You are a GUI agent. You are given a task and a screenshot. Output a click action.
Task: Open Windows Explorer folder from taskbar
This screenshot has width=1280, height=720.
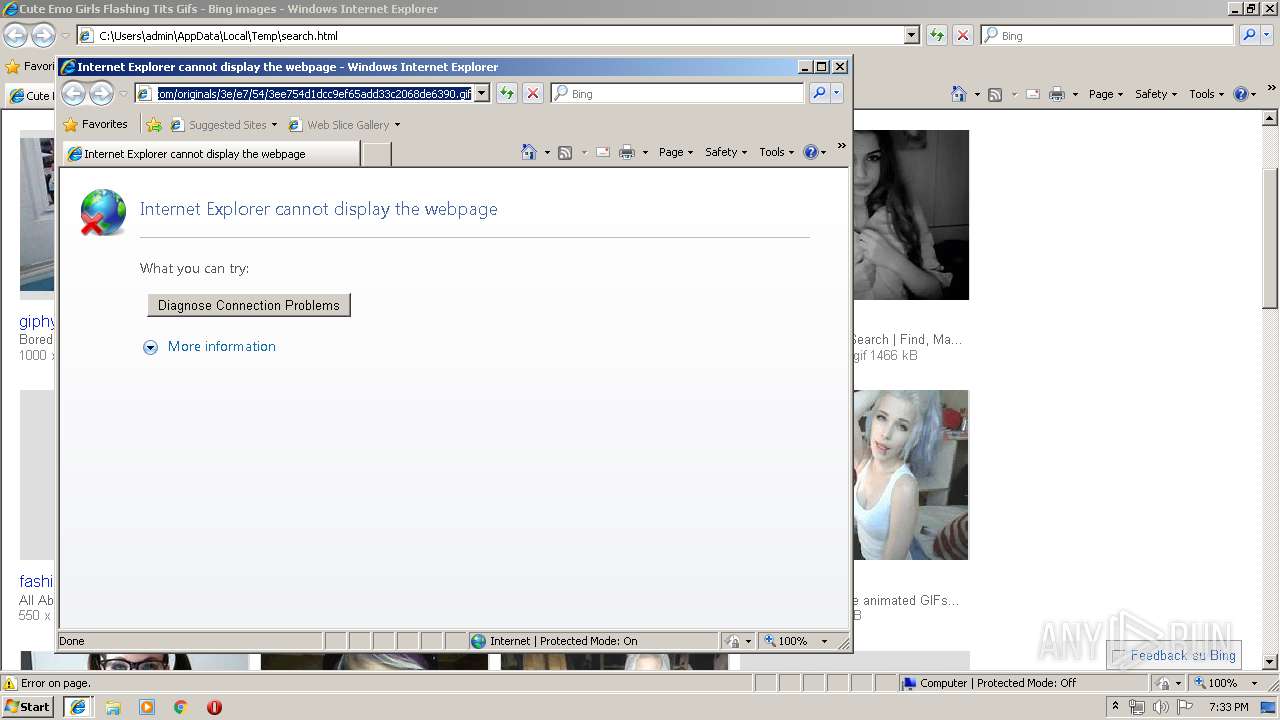coord(113,707)
